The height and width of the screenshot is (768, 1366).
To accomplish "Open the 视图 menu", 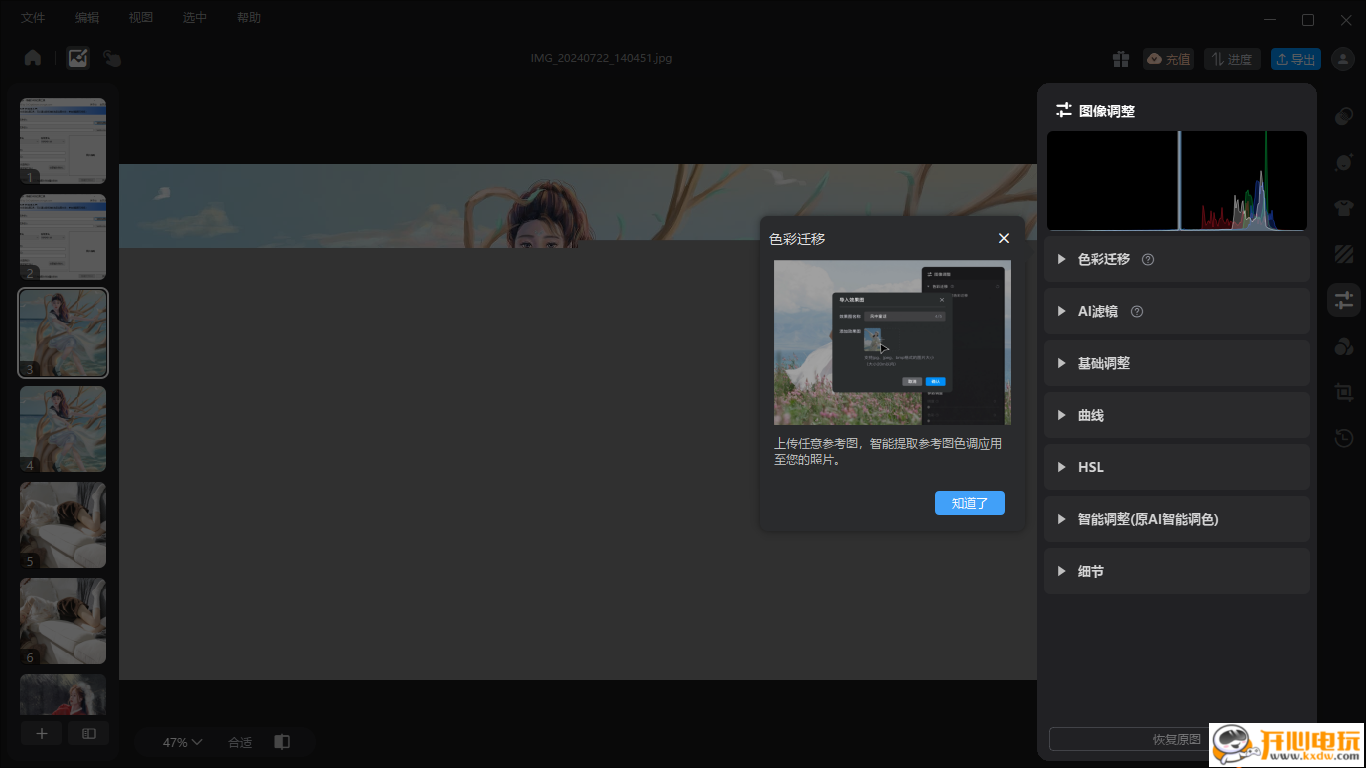I will pyautogui.click(x=140, y=17).
